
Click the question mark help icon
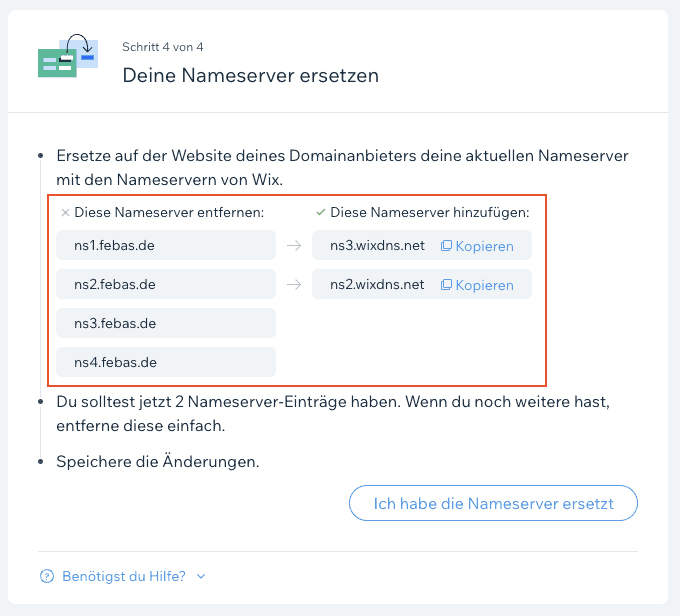tap(47, 576)
